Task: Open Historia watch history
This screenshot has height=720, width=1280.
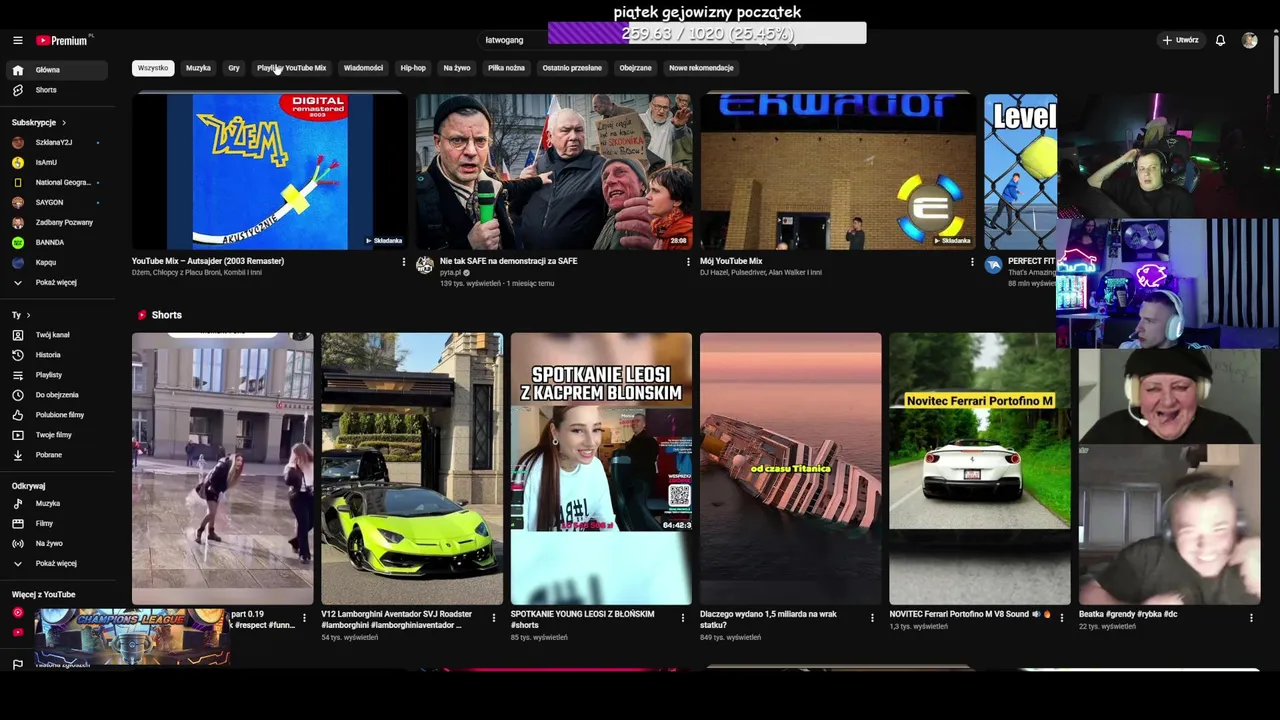Action: (57, 355)
